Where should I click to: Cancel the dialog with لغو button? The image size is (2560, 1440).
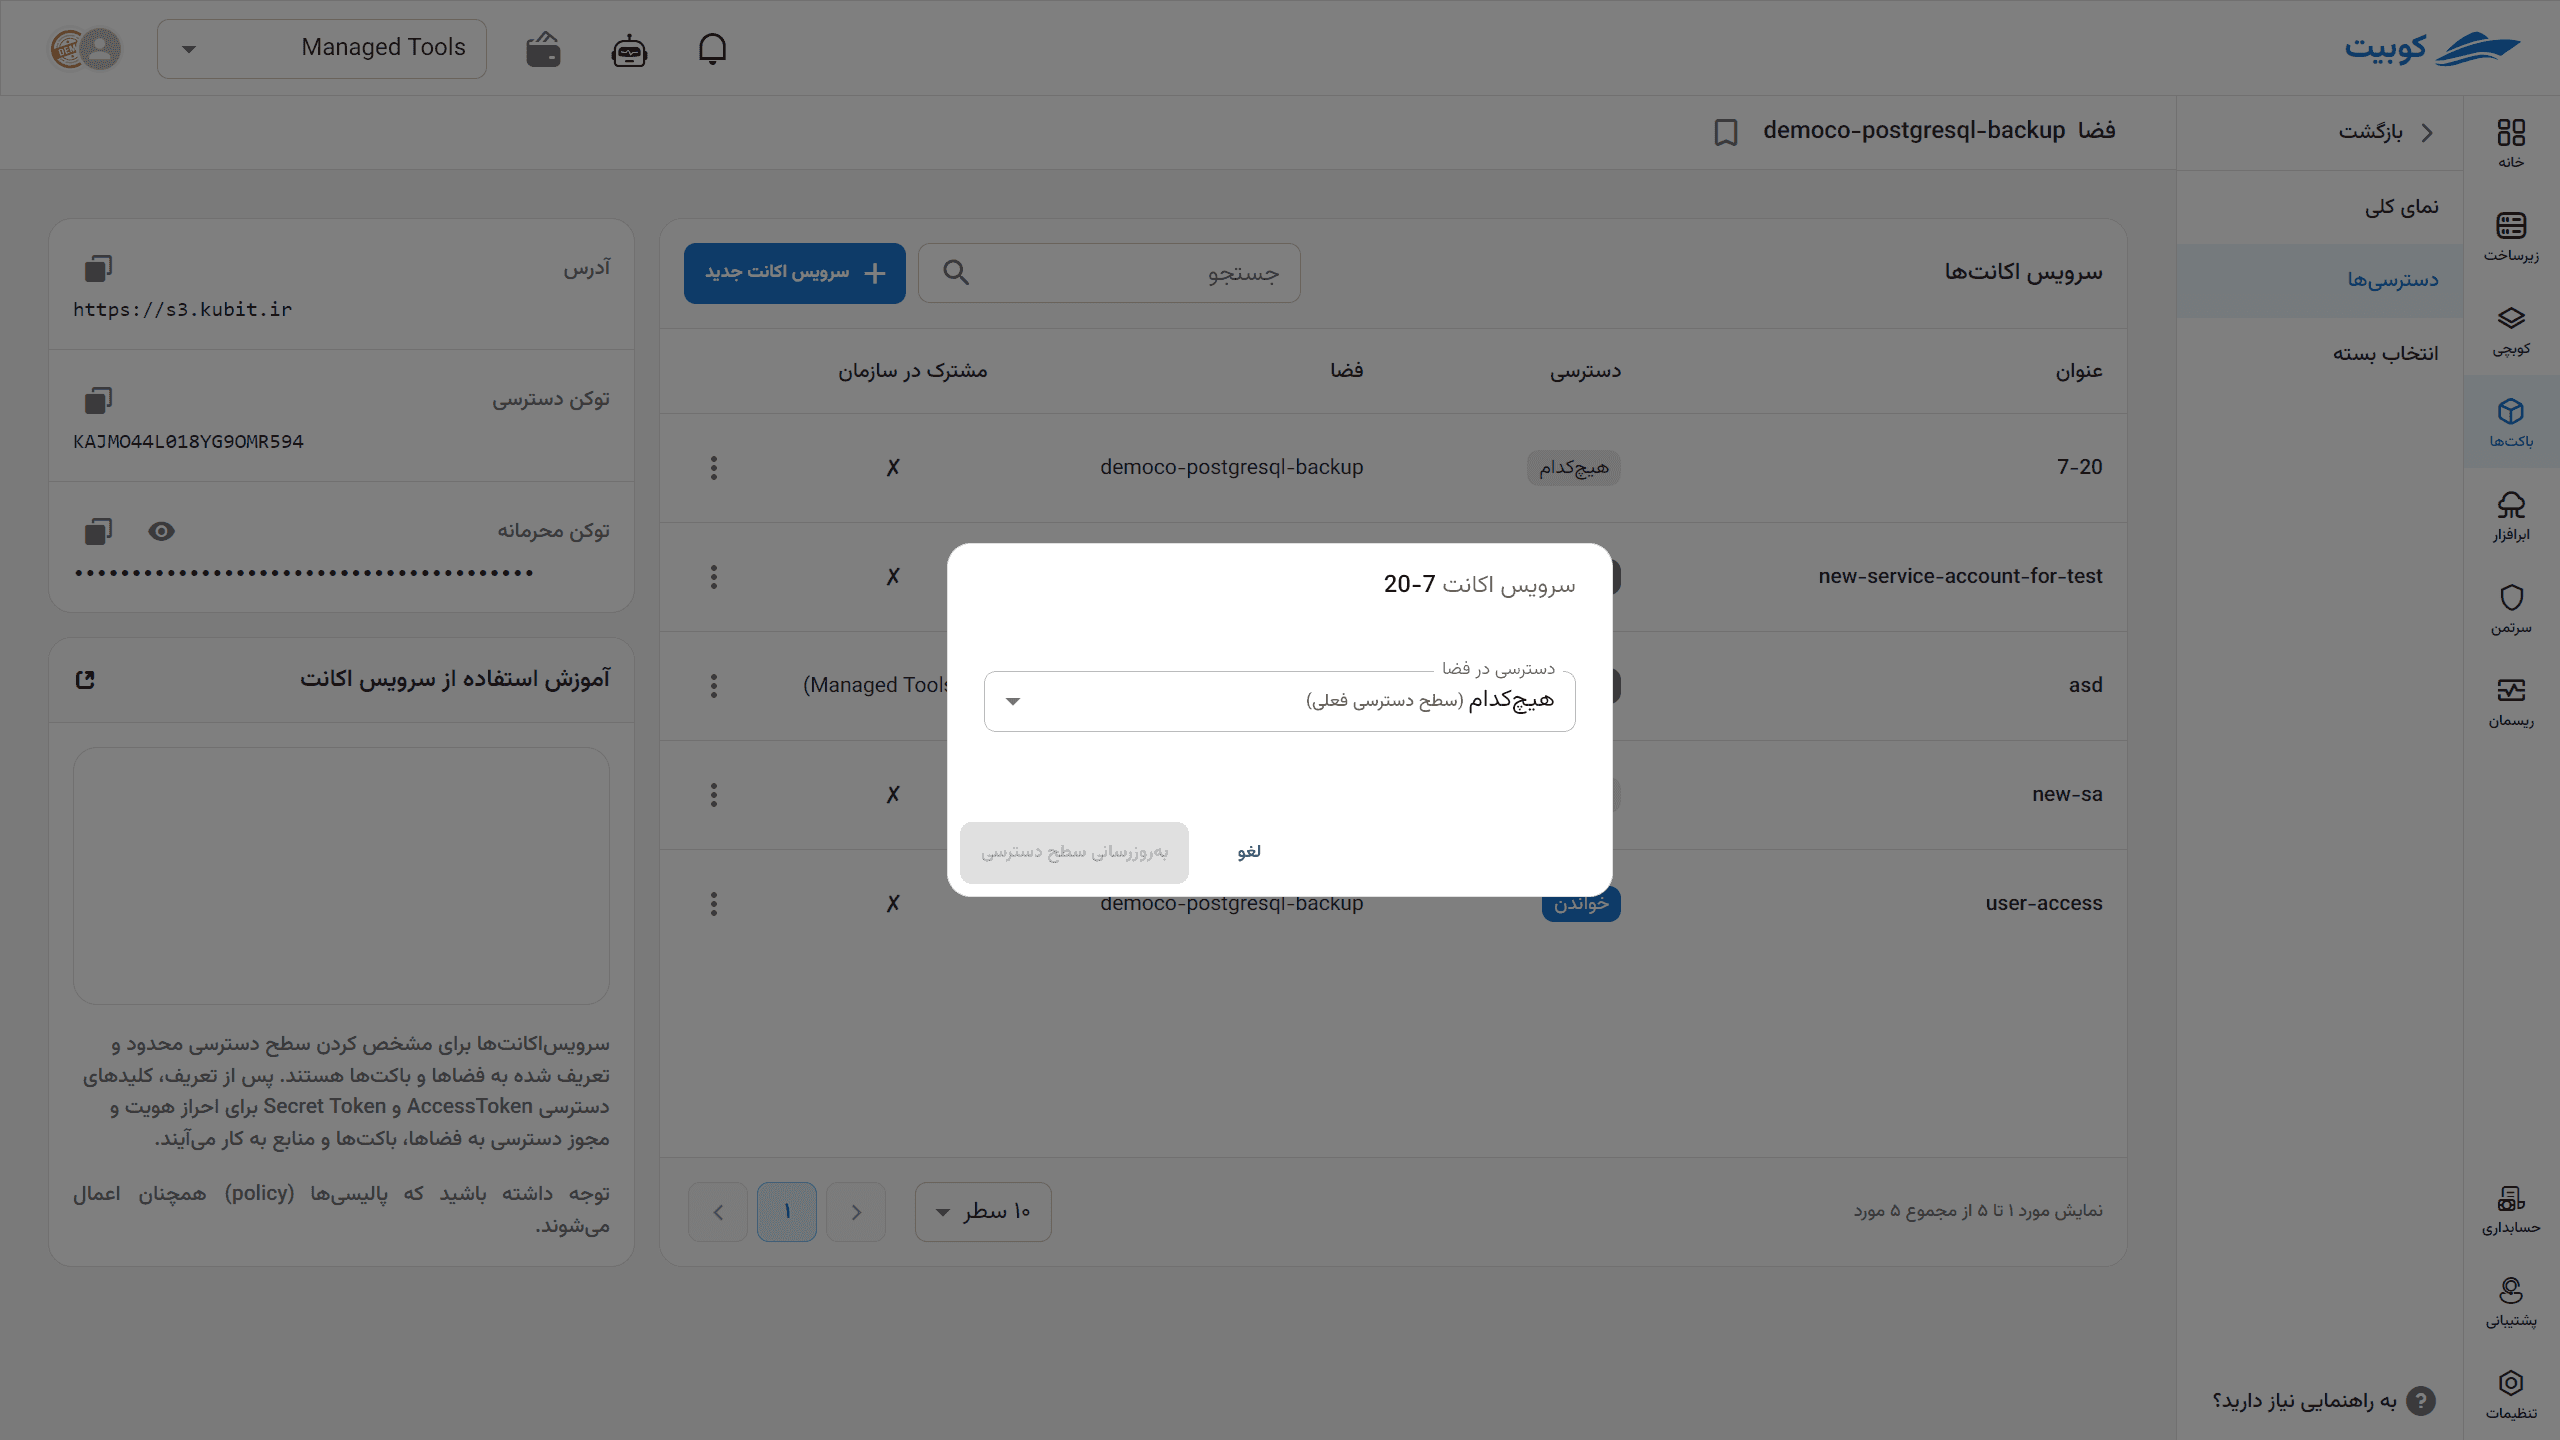coord(1249,852)
